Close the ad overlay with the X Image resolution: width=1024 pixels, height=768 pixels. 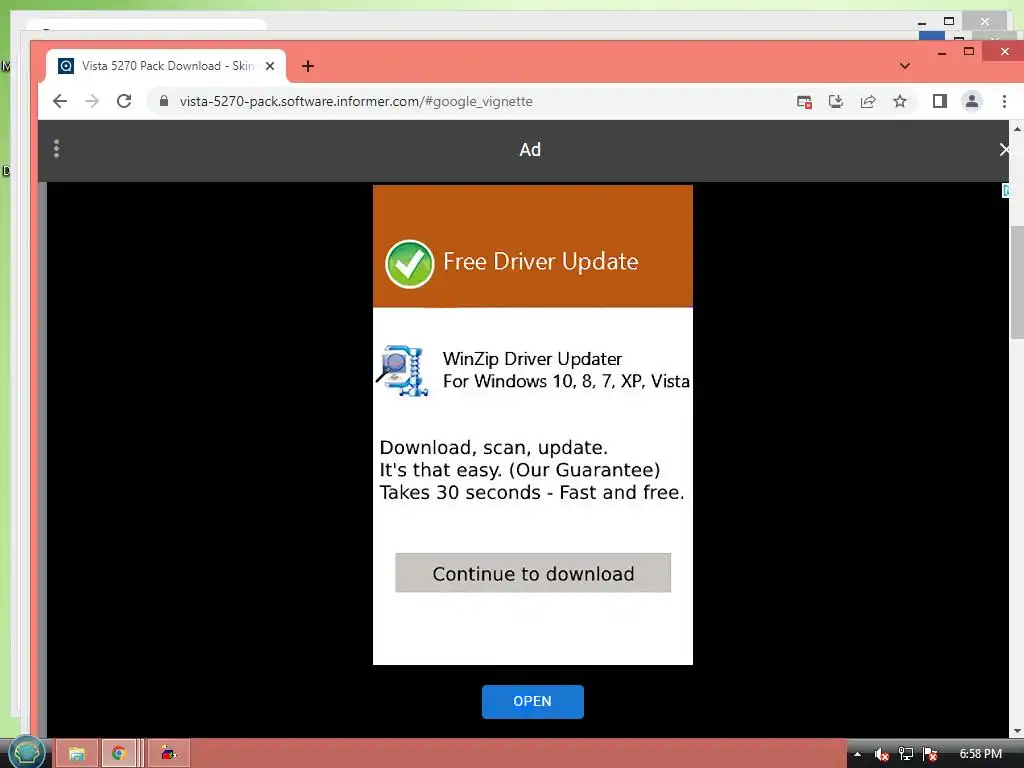pos(1004,150)
